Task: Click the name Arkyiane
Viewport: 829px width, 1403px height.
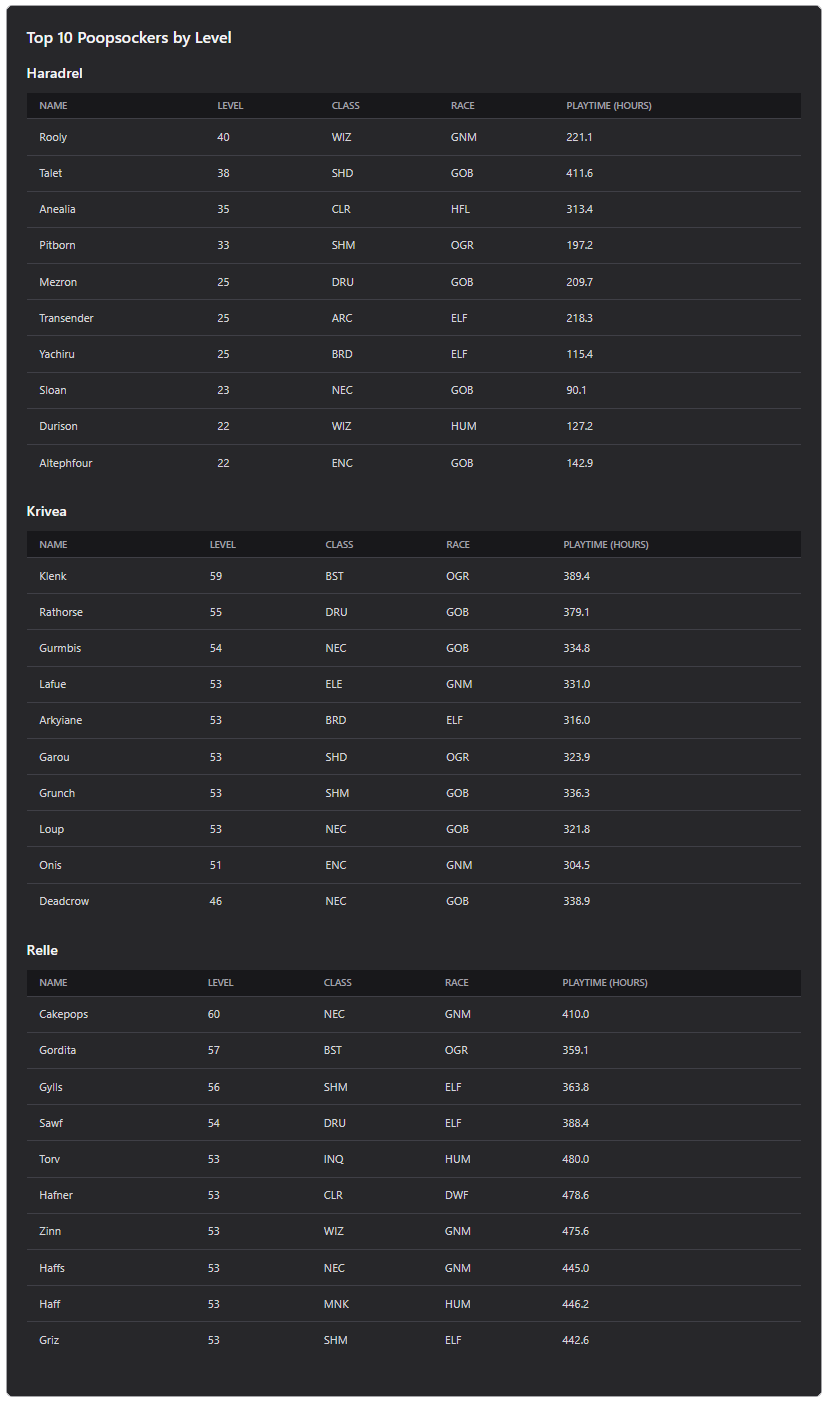Action: (61, 720)
